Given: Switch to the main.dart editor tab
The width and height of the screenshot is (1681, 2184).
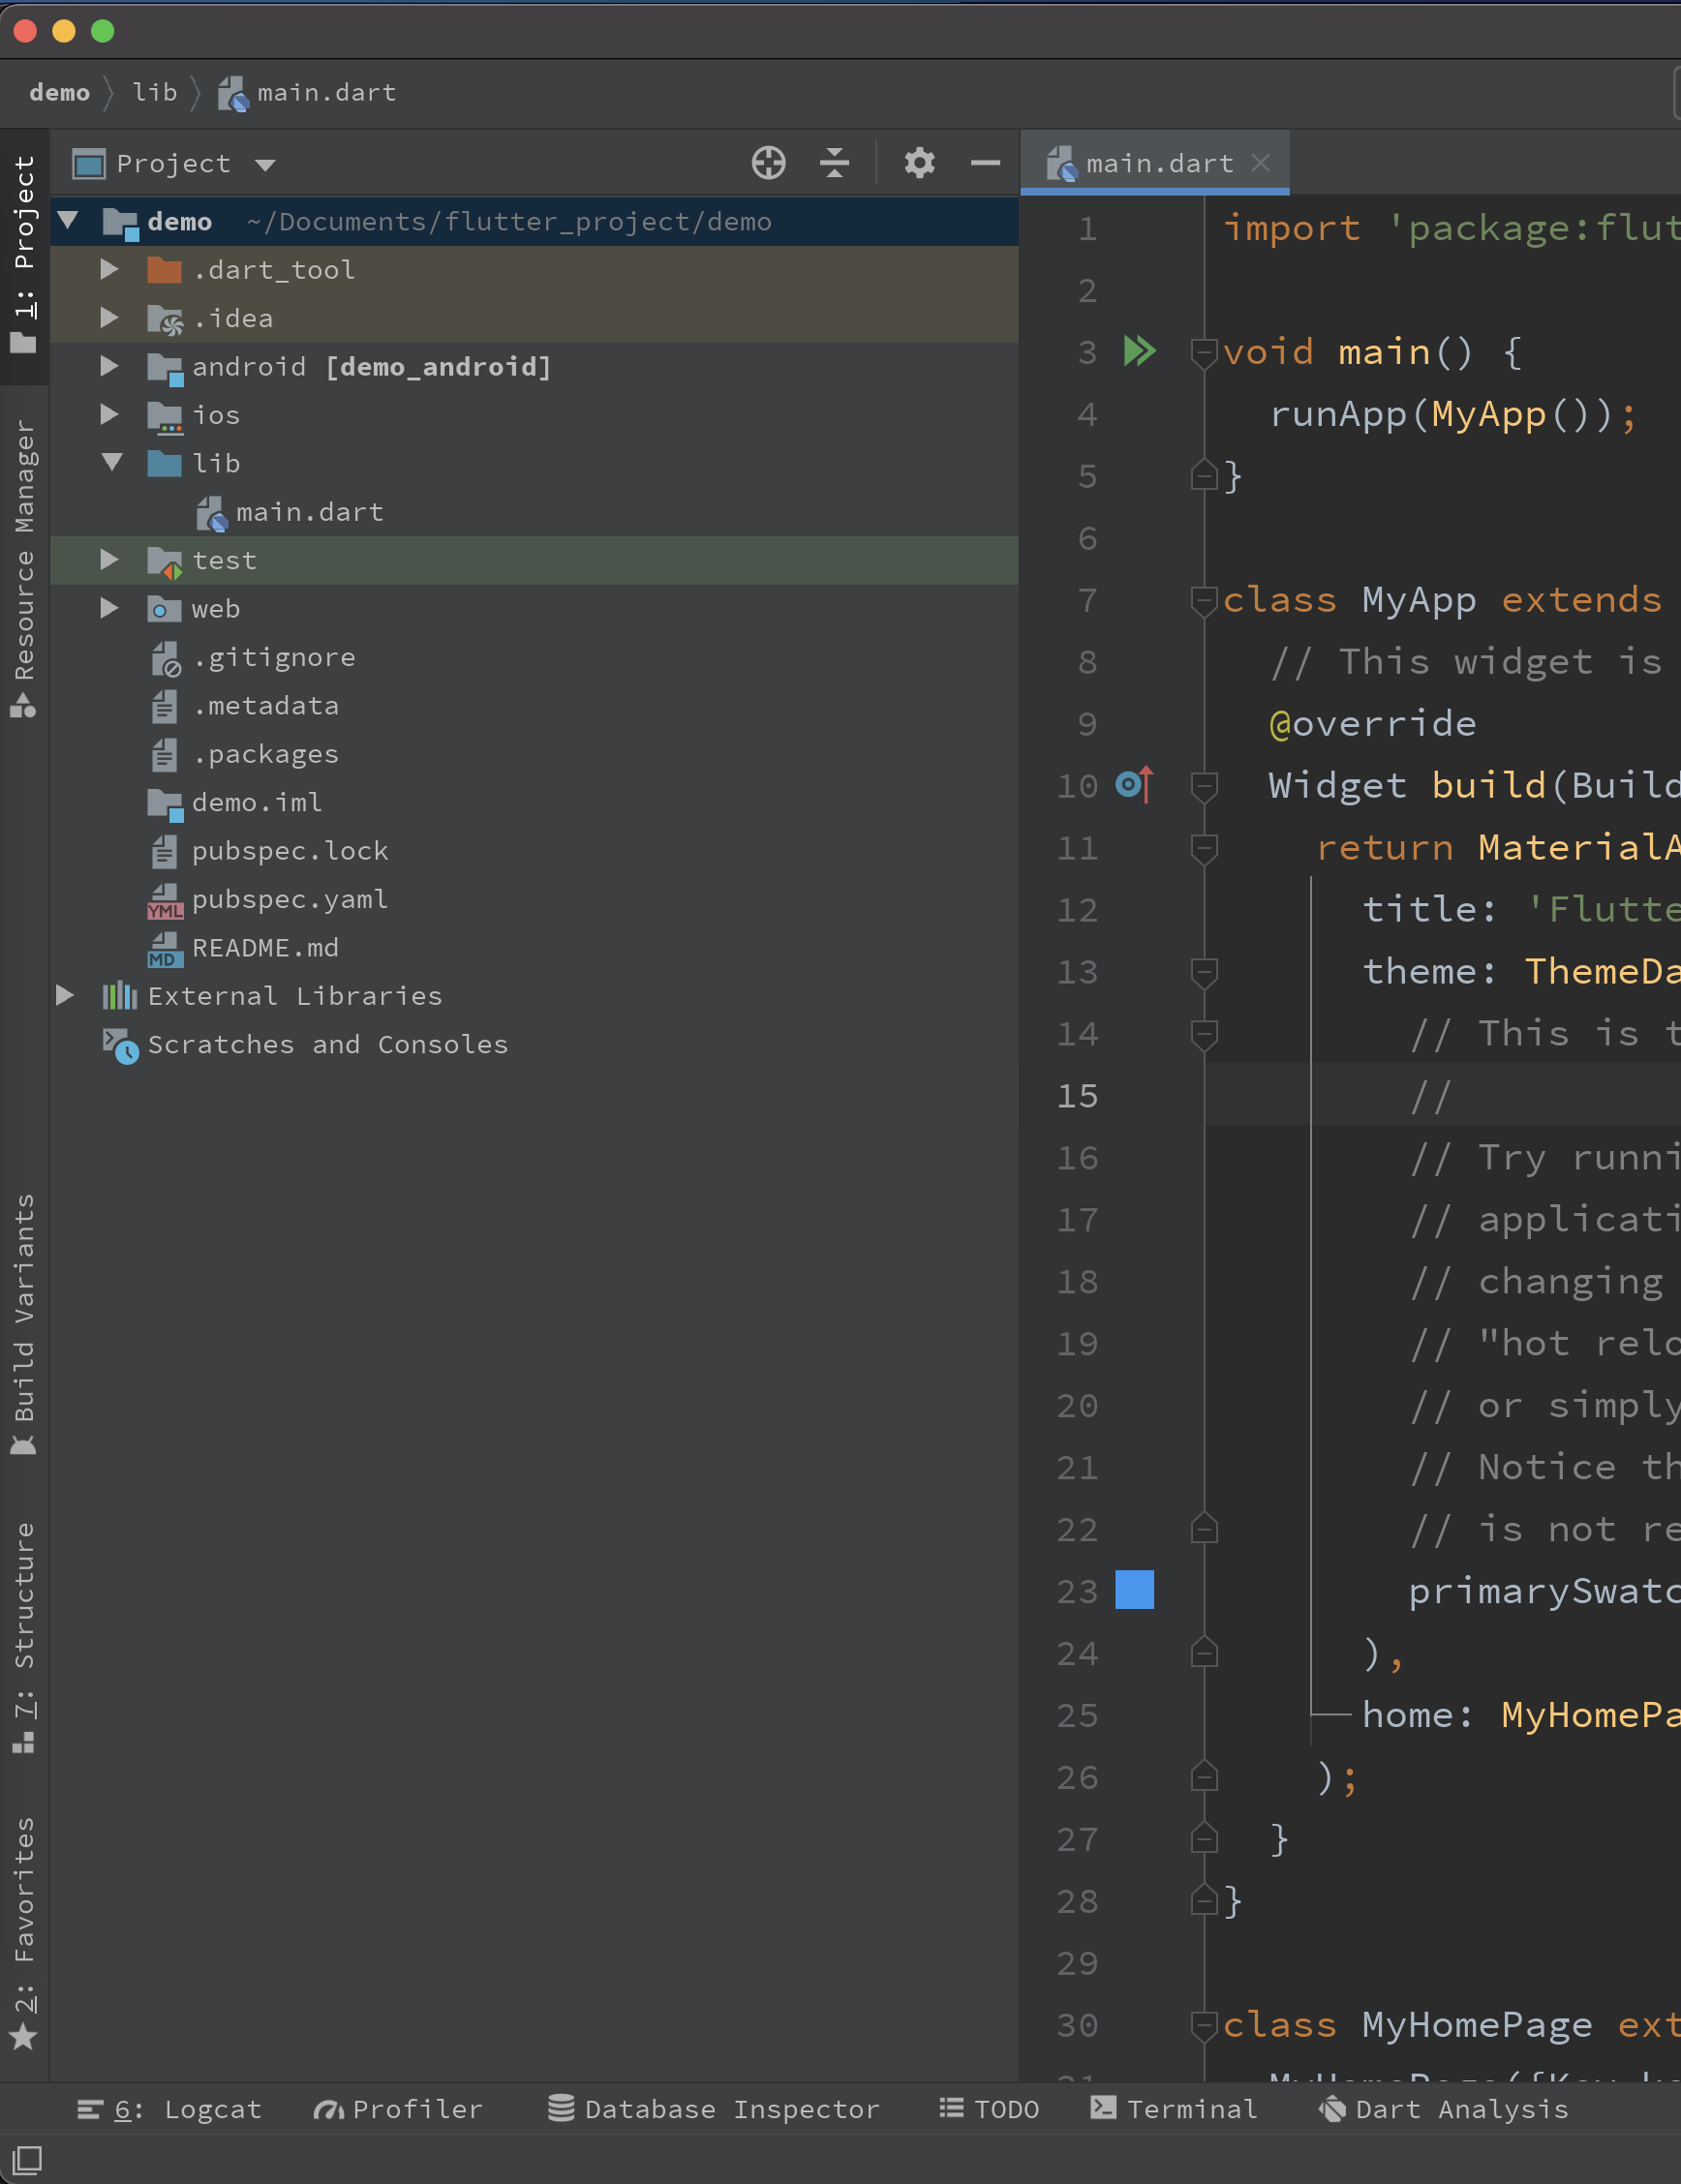Looking at the screenshot, I should [x=1157, y=163].
